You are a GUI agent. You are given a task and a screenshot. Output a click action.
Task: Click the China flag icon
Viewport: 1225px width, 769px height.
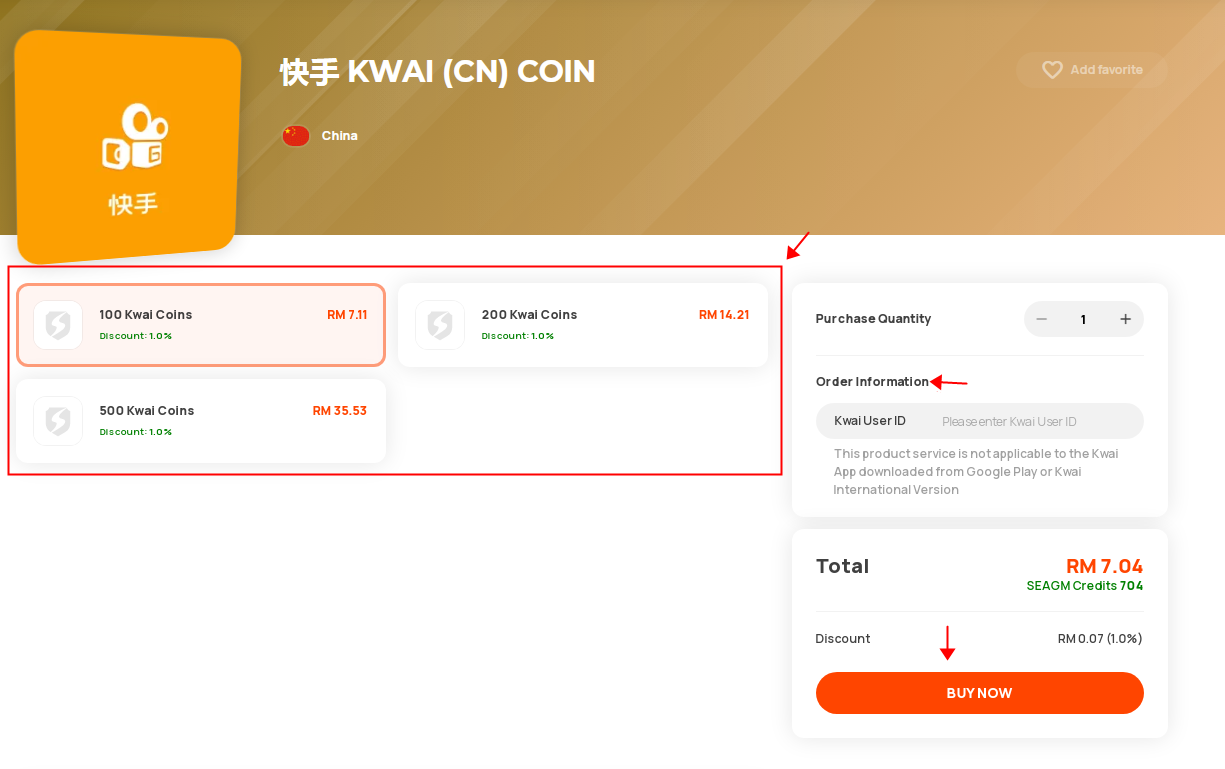click(x=296, y=136)
